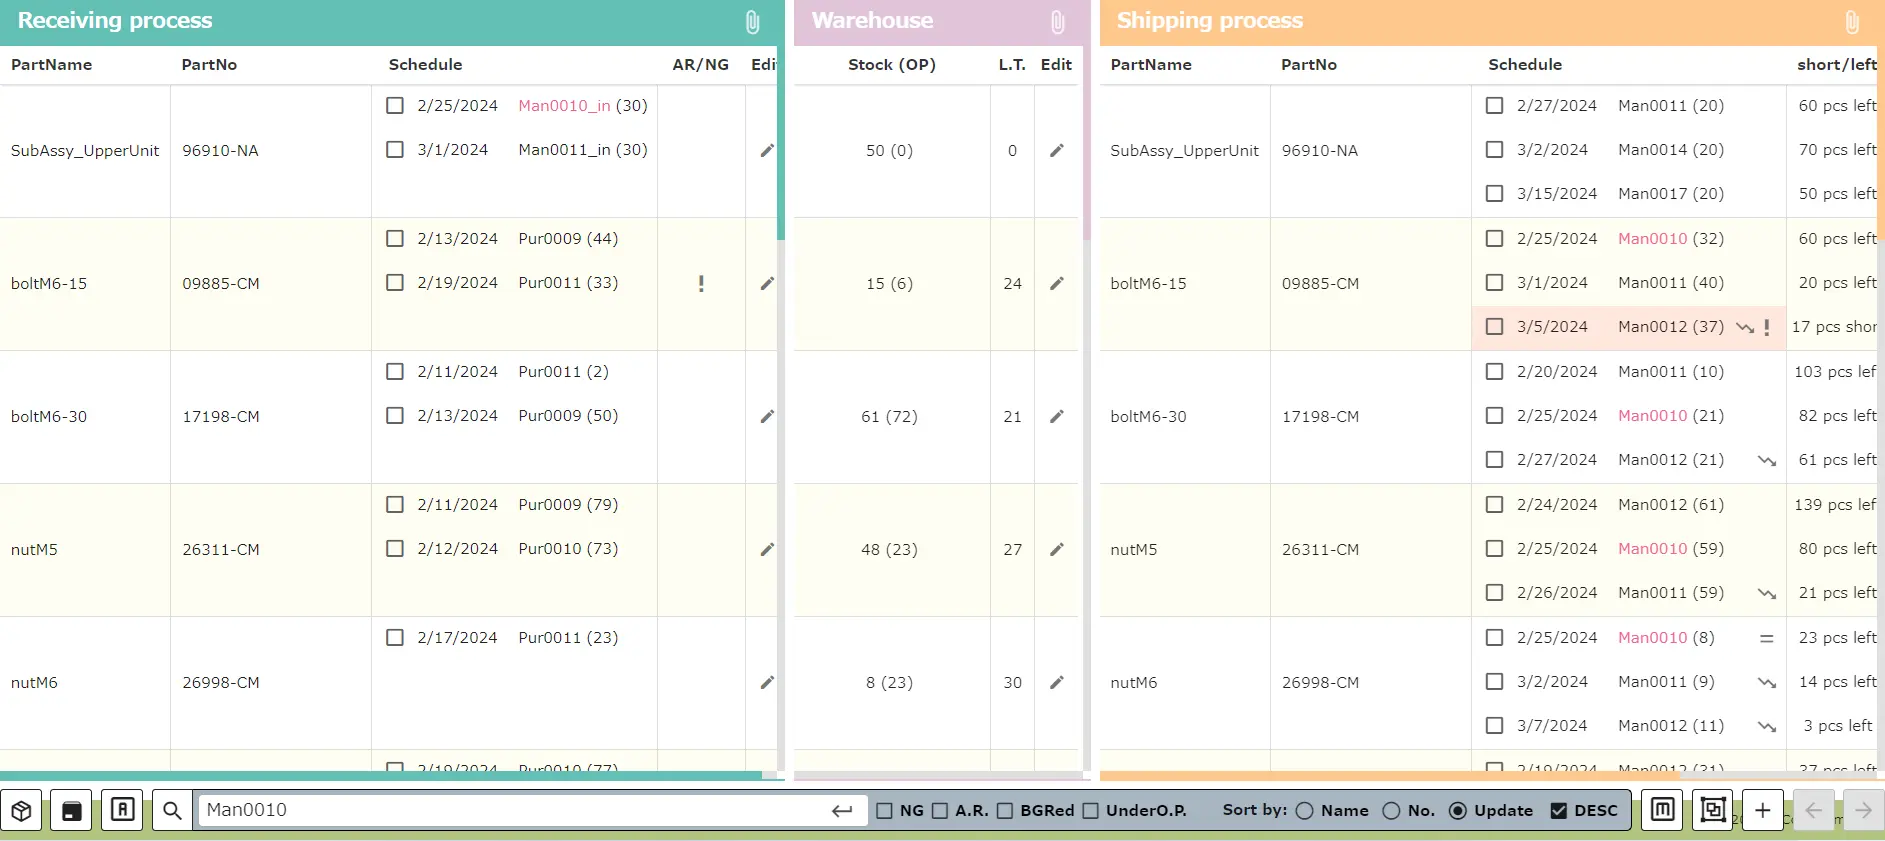Uncheck the DESC sort order checkbox
This screenshot has width=1885, height=841.
pos(1558,811)
